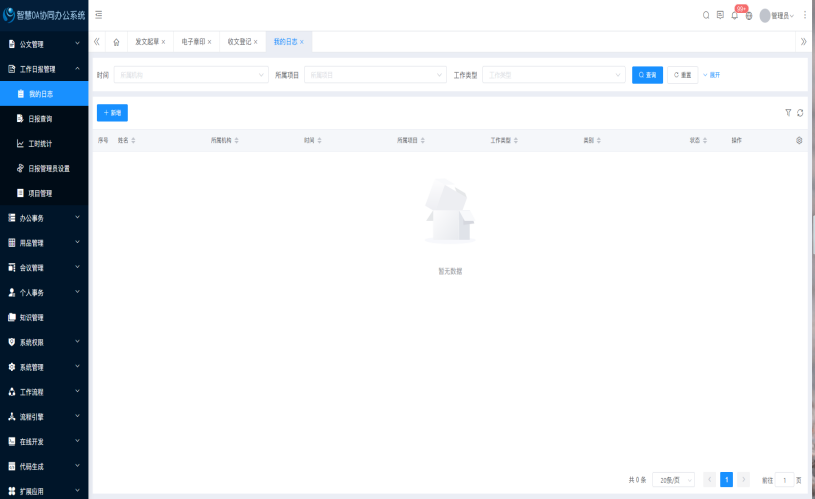Screen dimensions: 815x499
Task: Open the 20条/页 page size dropdown
Action: click(x=673, y=480)
